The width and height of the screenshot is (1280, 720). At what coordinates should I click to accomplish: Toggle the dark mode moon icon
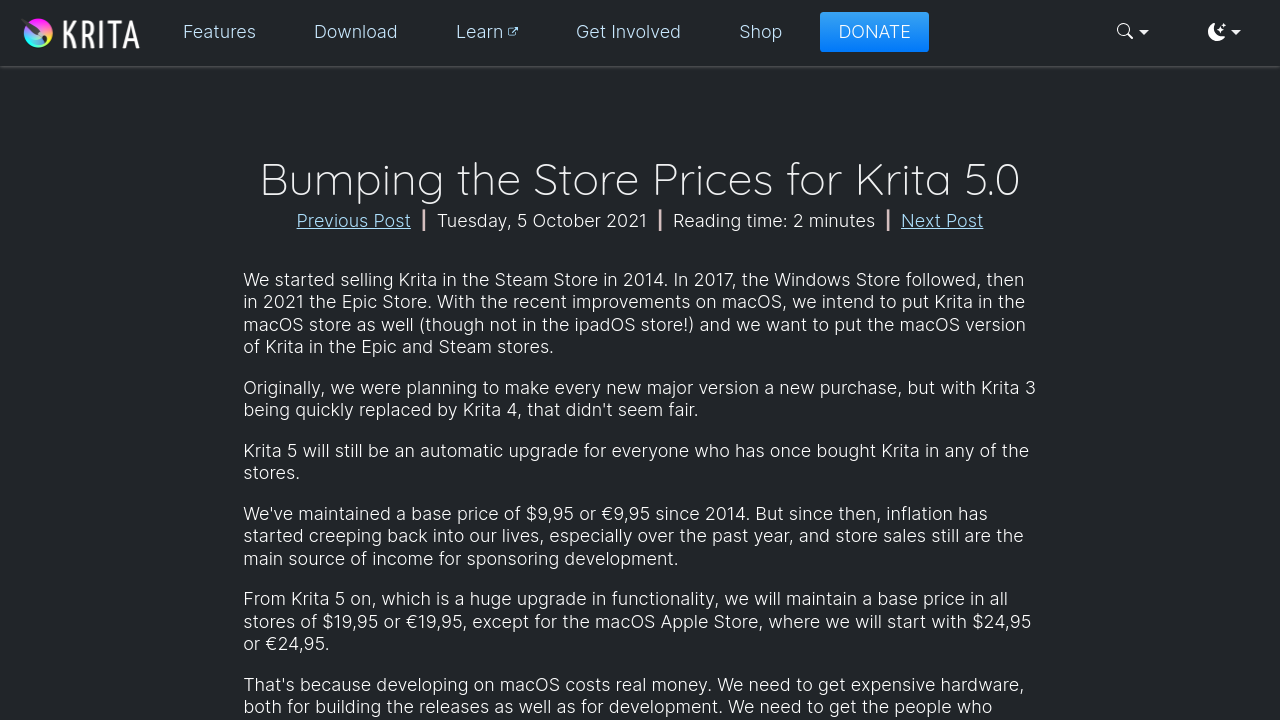pyautogui.click(x=1216, y=32)
